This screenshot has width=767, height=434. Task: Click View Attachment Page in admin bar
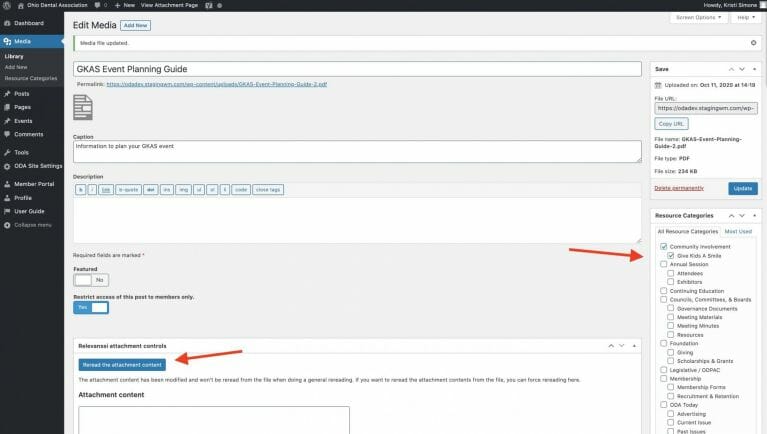click(169, 5)
